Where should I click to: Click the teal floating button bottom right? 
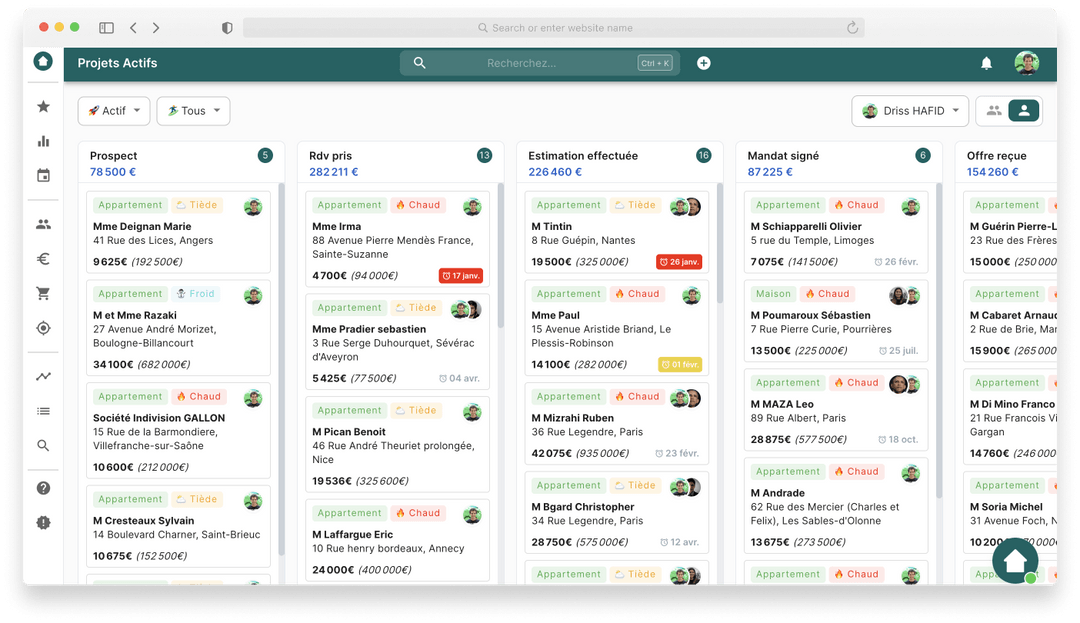pyautogui.click(x=1015, y=559)
